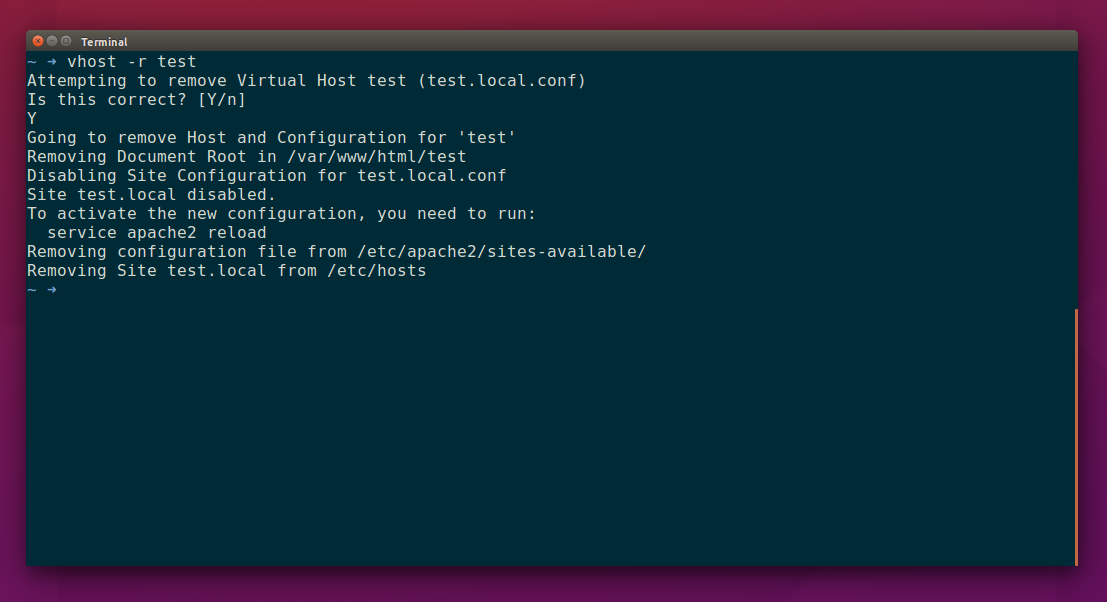Image resolution: width=1107 pixels, height=602 pixels.
Task: Click the orange close button on Terminal
Action: 38,42
